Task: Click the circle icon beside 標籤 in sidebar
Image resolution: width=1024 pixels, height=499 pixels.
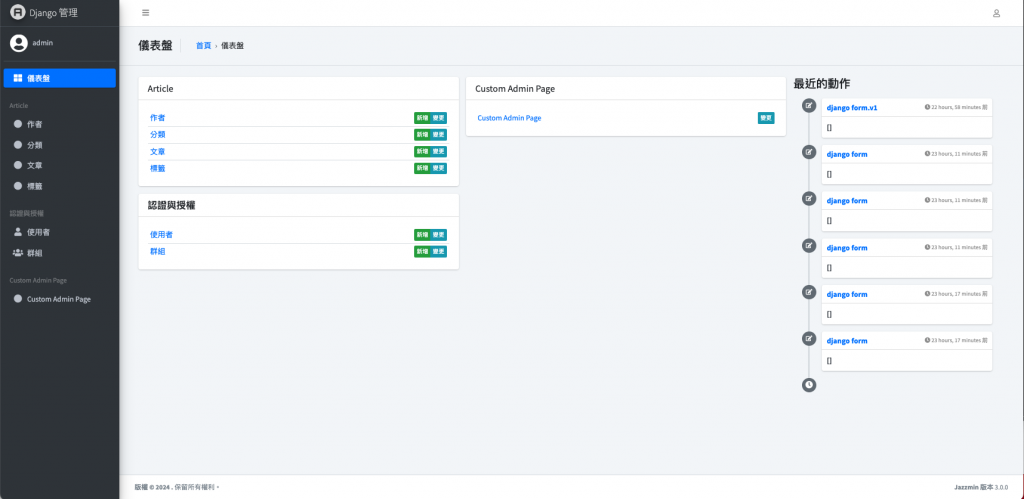Action: (x=18, y=186)
